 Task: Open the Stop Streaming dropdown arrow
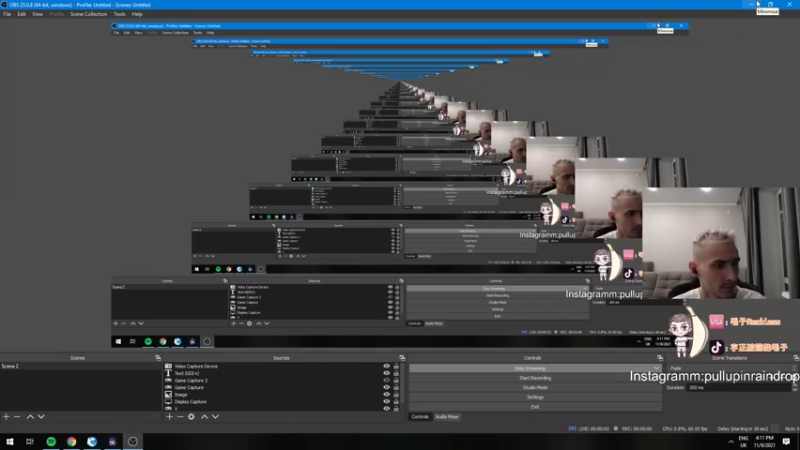click(x=656, y=368)
